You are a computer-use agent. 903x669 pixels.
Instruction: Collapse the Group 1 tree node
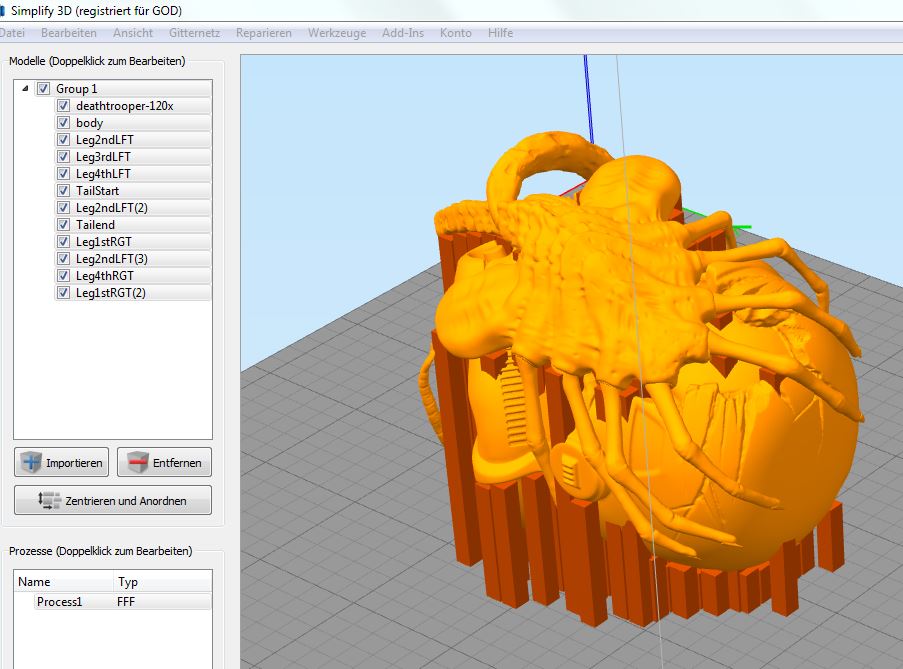pyautogui.click(x=25, y=89)
